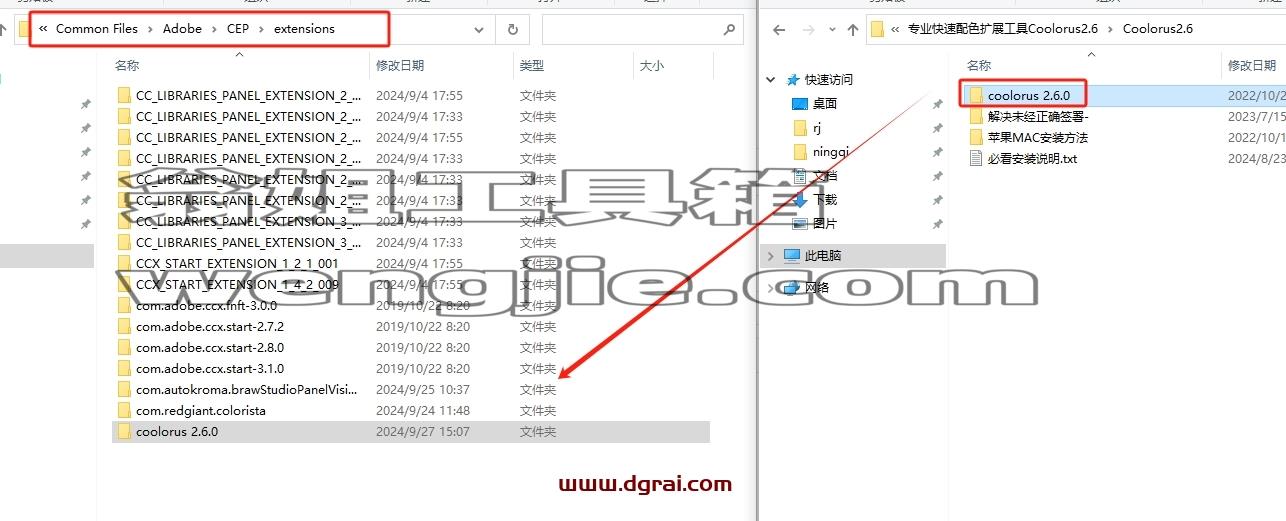Screen dimensions: 1286x521
Task: Open 桌面 in quick access sidebar
Action: pos(825,103)
